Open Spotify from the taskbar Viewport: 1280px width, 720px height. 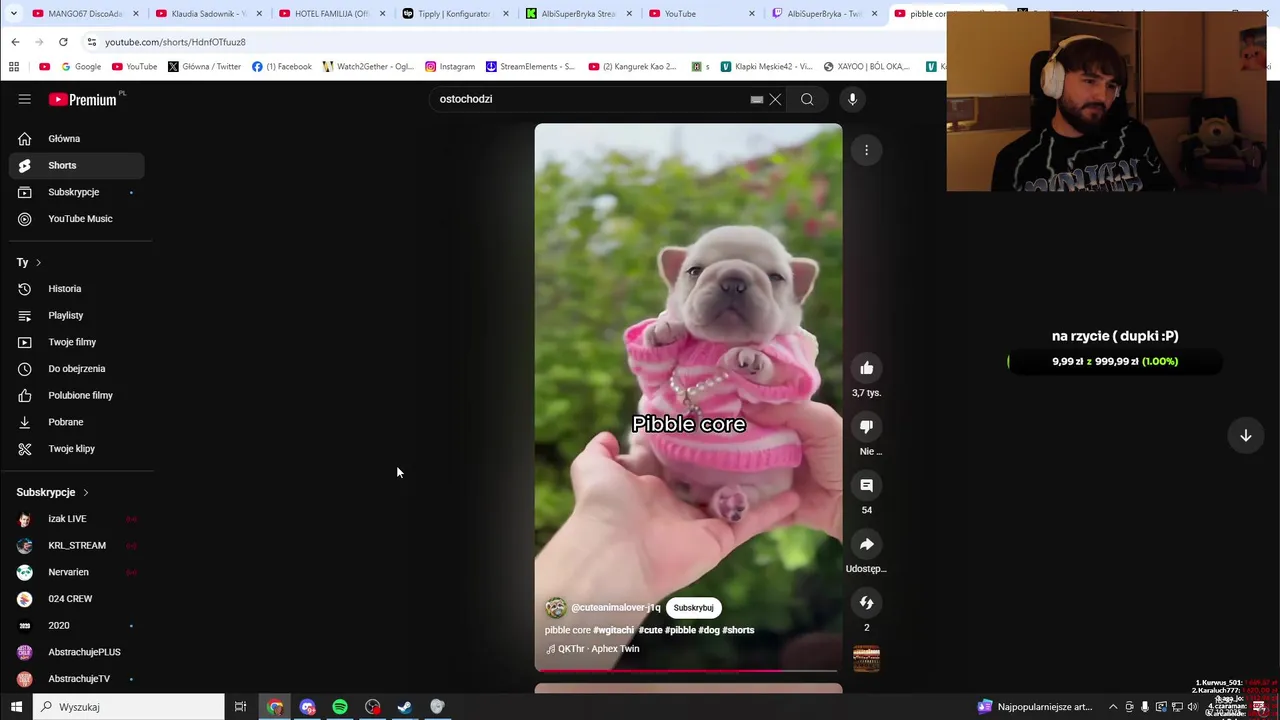(x=340, y=707)
